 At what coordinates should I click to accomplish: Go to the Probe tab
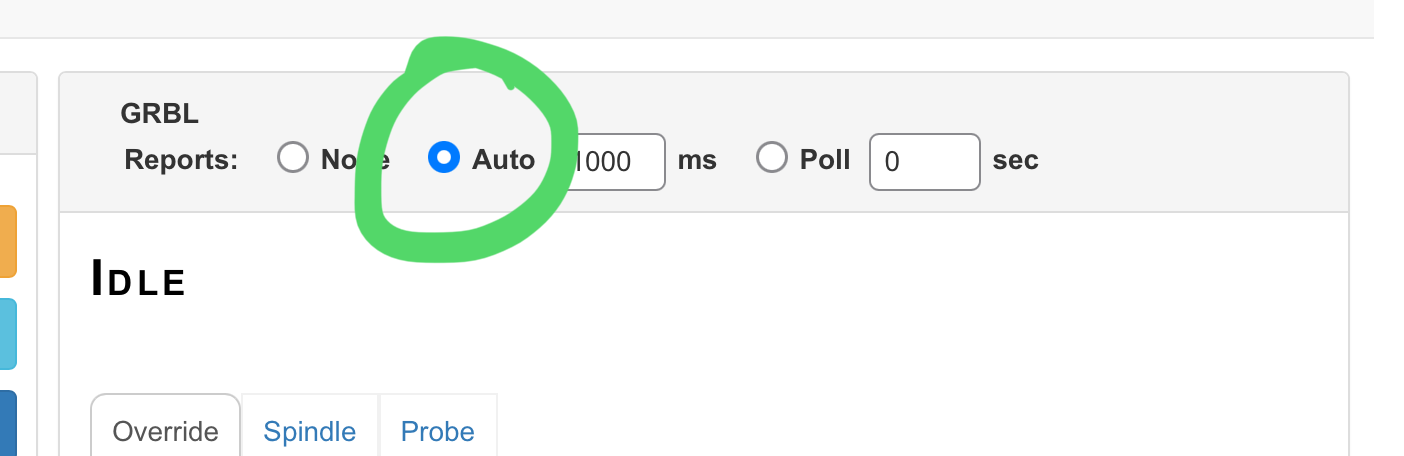(437, 431)
